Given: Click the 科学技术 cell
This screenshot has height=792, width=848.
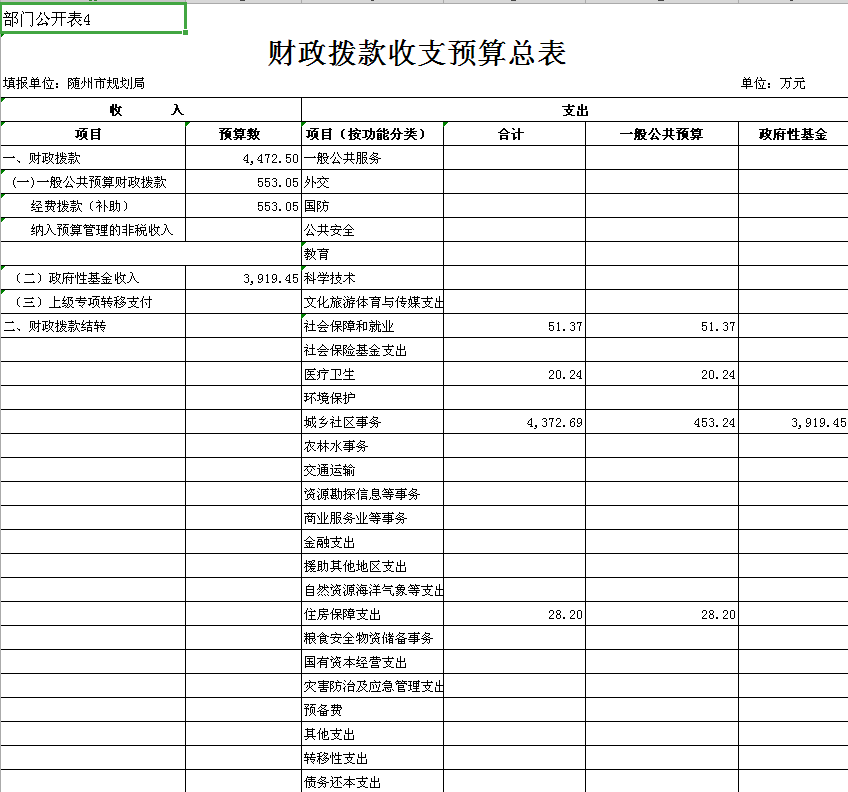Looking at the screenshot, I should 373,278.
